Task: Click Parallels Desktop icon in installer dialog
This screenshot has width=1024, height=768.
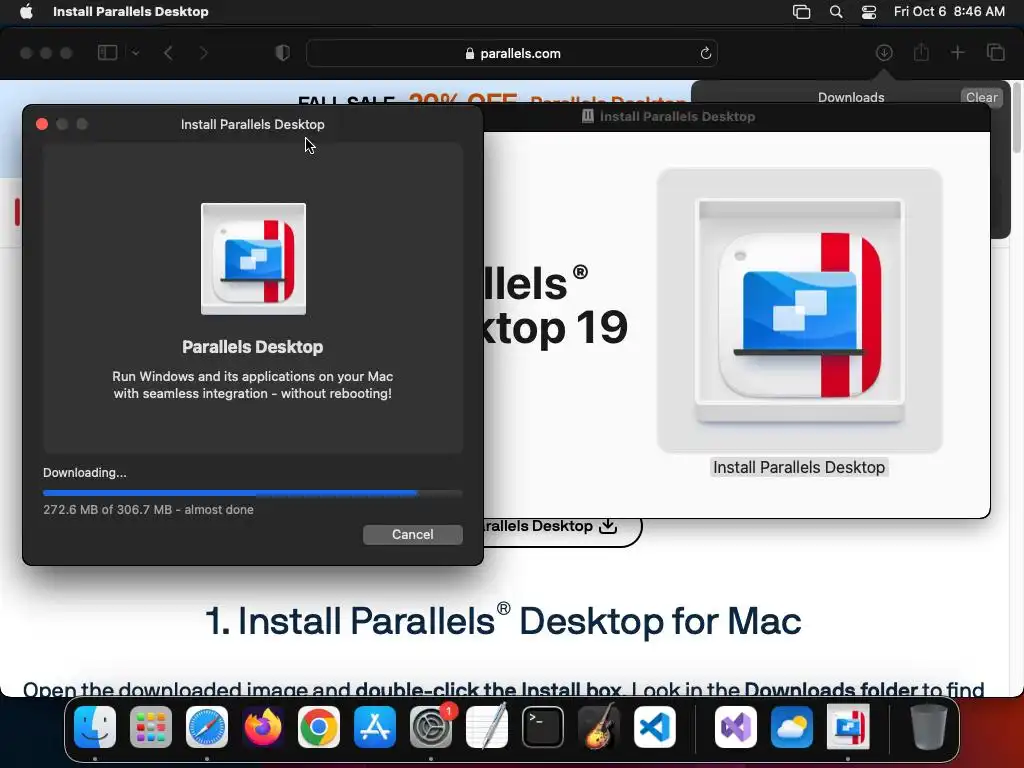Action: pyautogui.click(x=253, y=259)
